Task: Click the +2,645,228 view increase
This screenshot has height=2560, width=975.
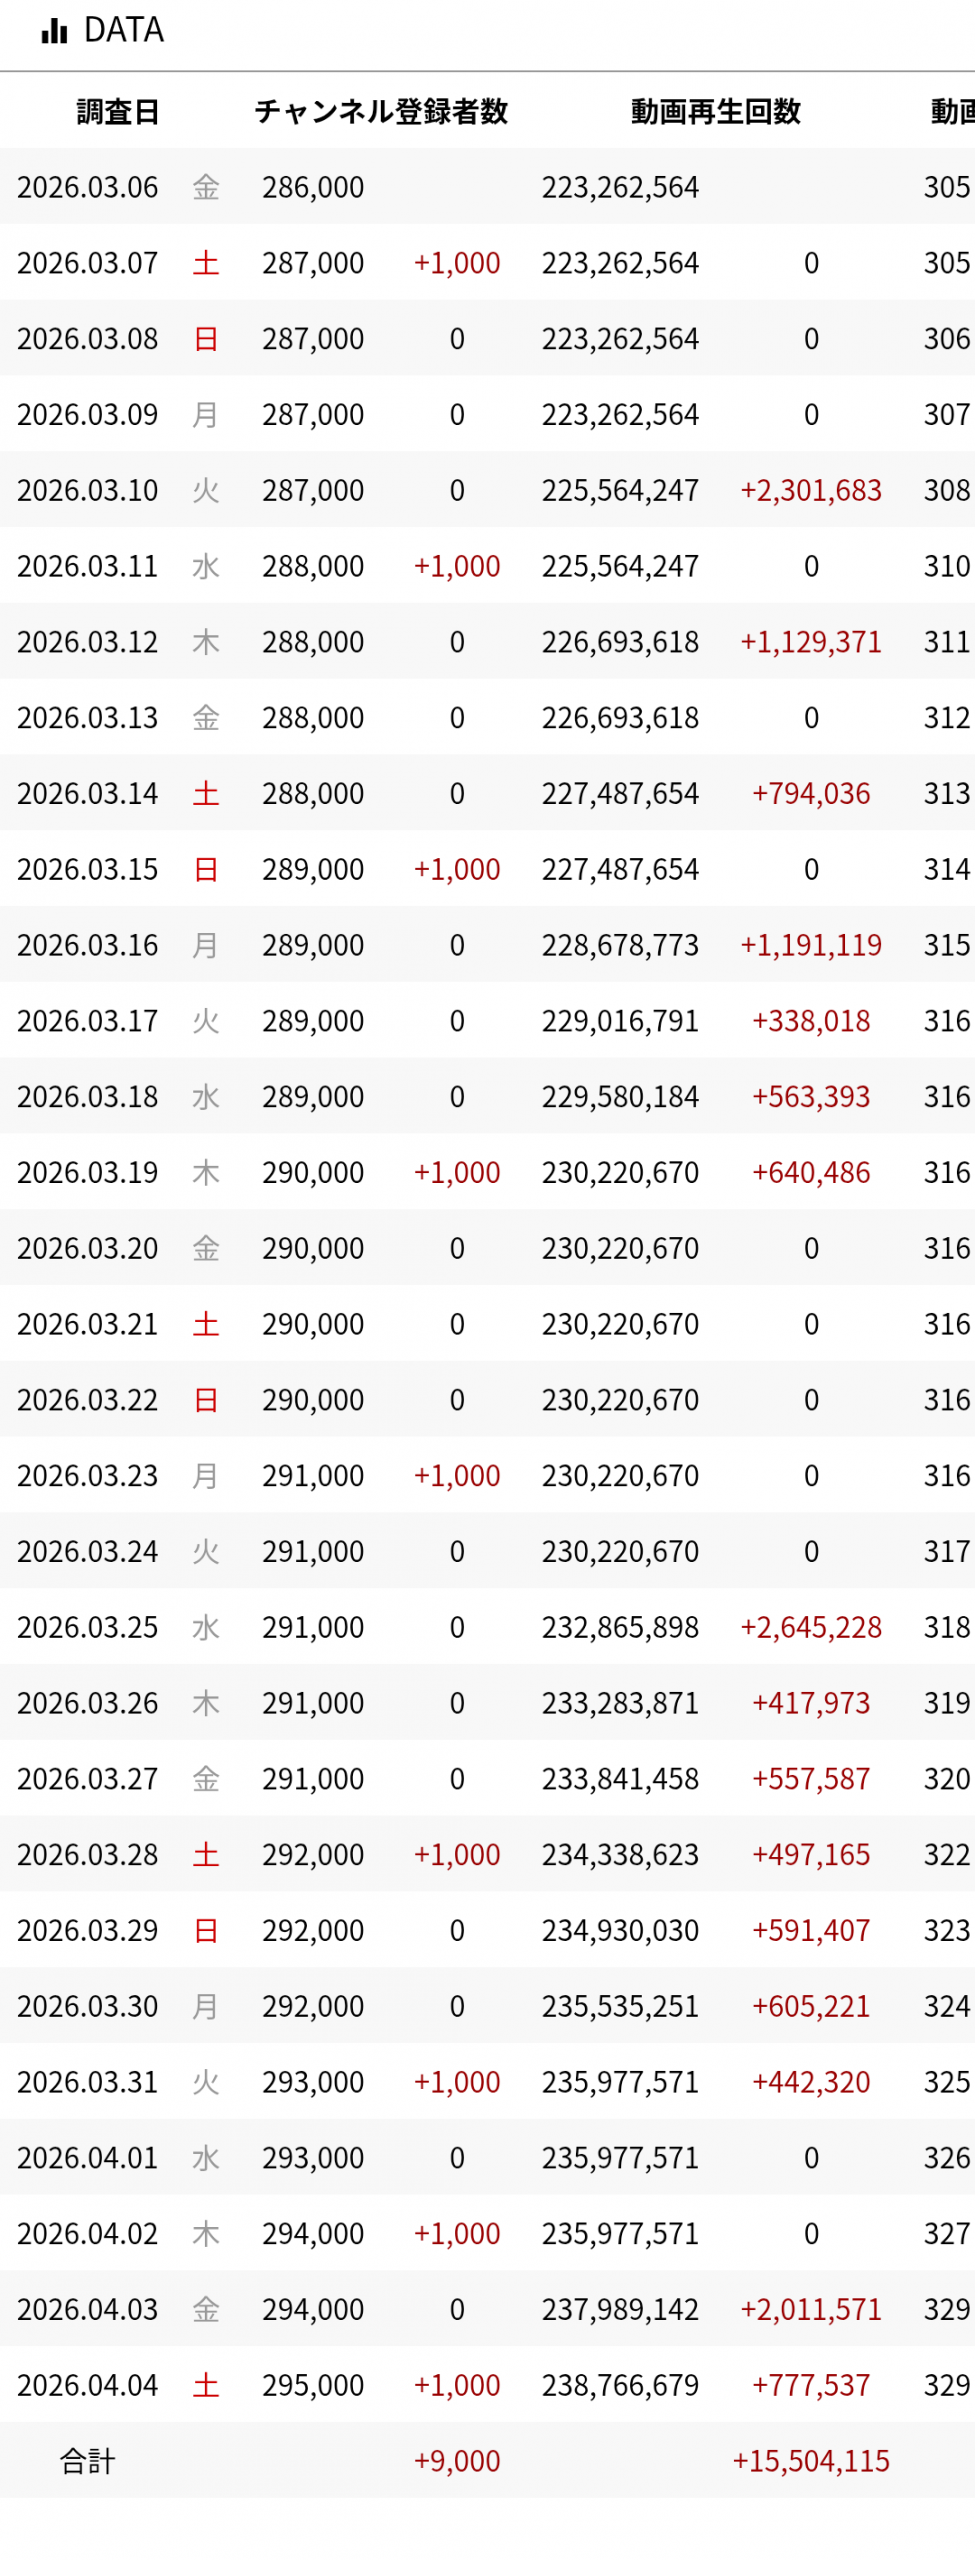Action: coord(810,1627)
